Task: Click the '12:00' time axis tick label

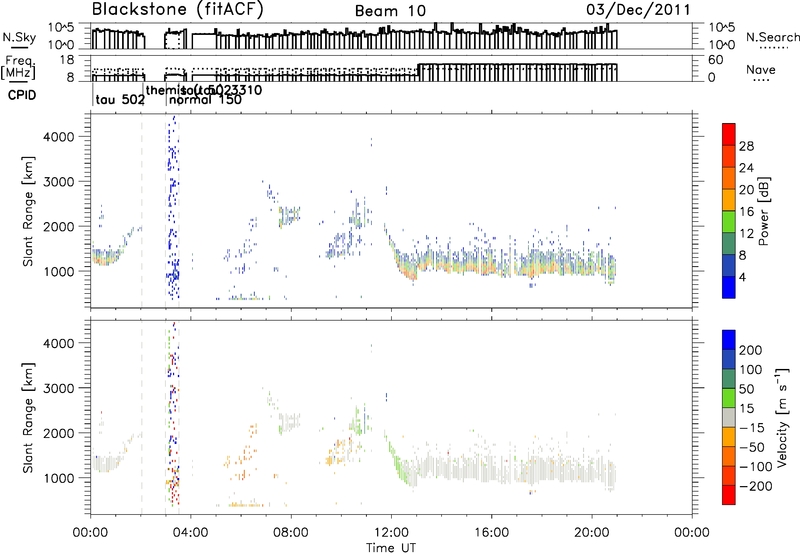Action: 391,533
